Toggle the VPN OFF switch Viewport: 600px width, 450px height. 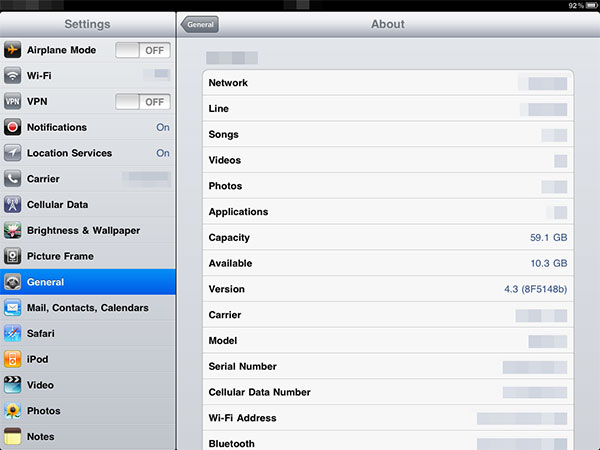click(x=143, y=102)
